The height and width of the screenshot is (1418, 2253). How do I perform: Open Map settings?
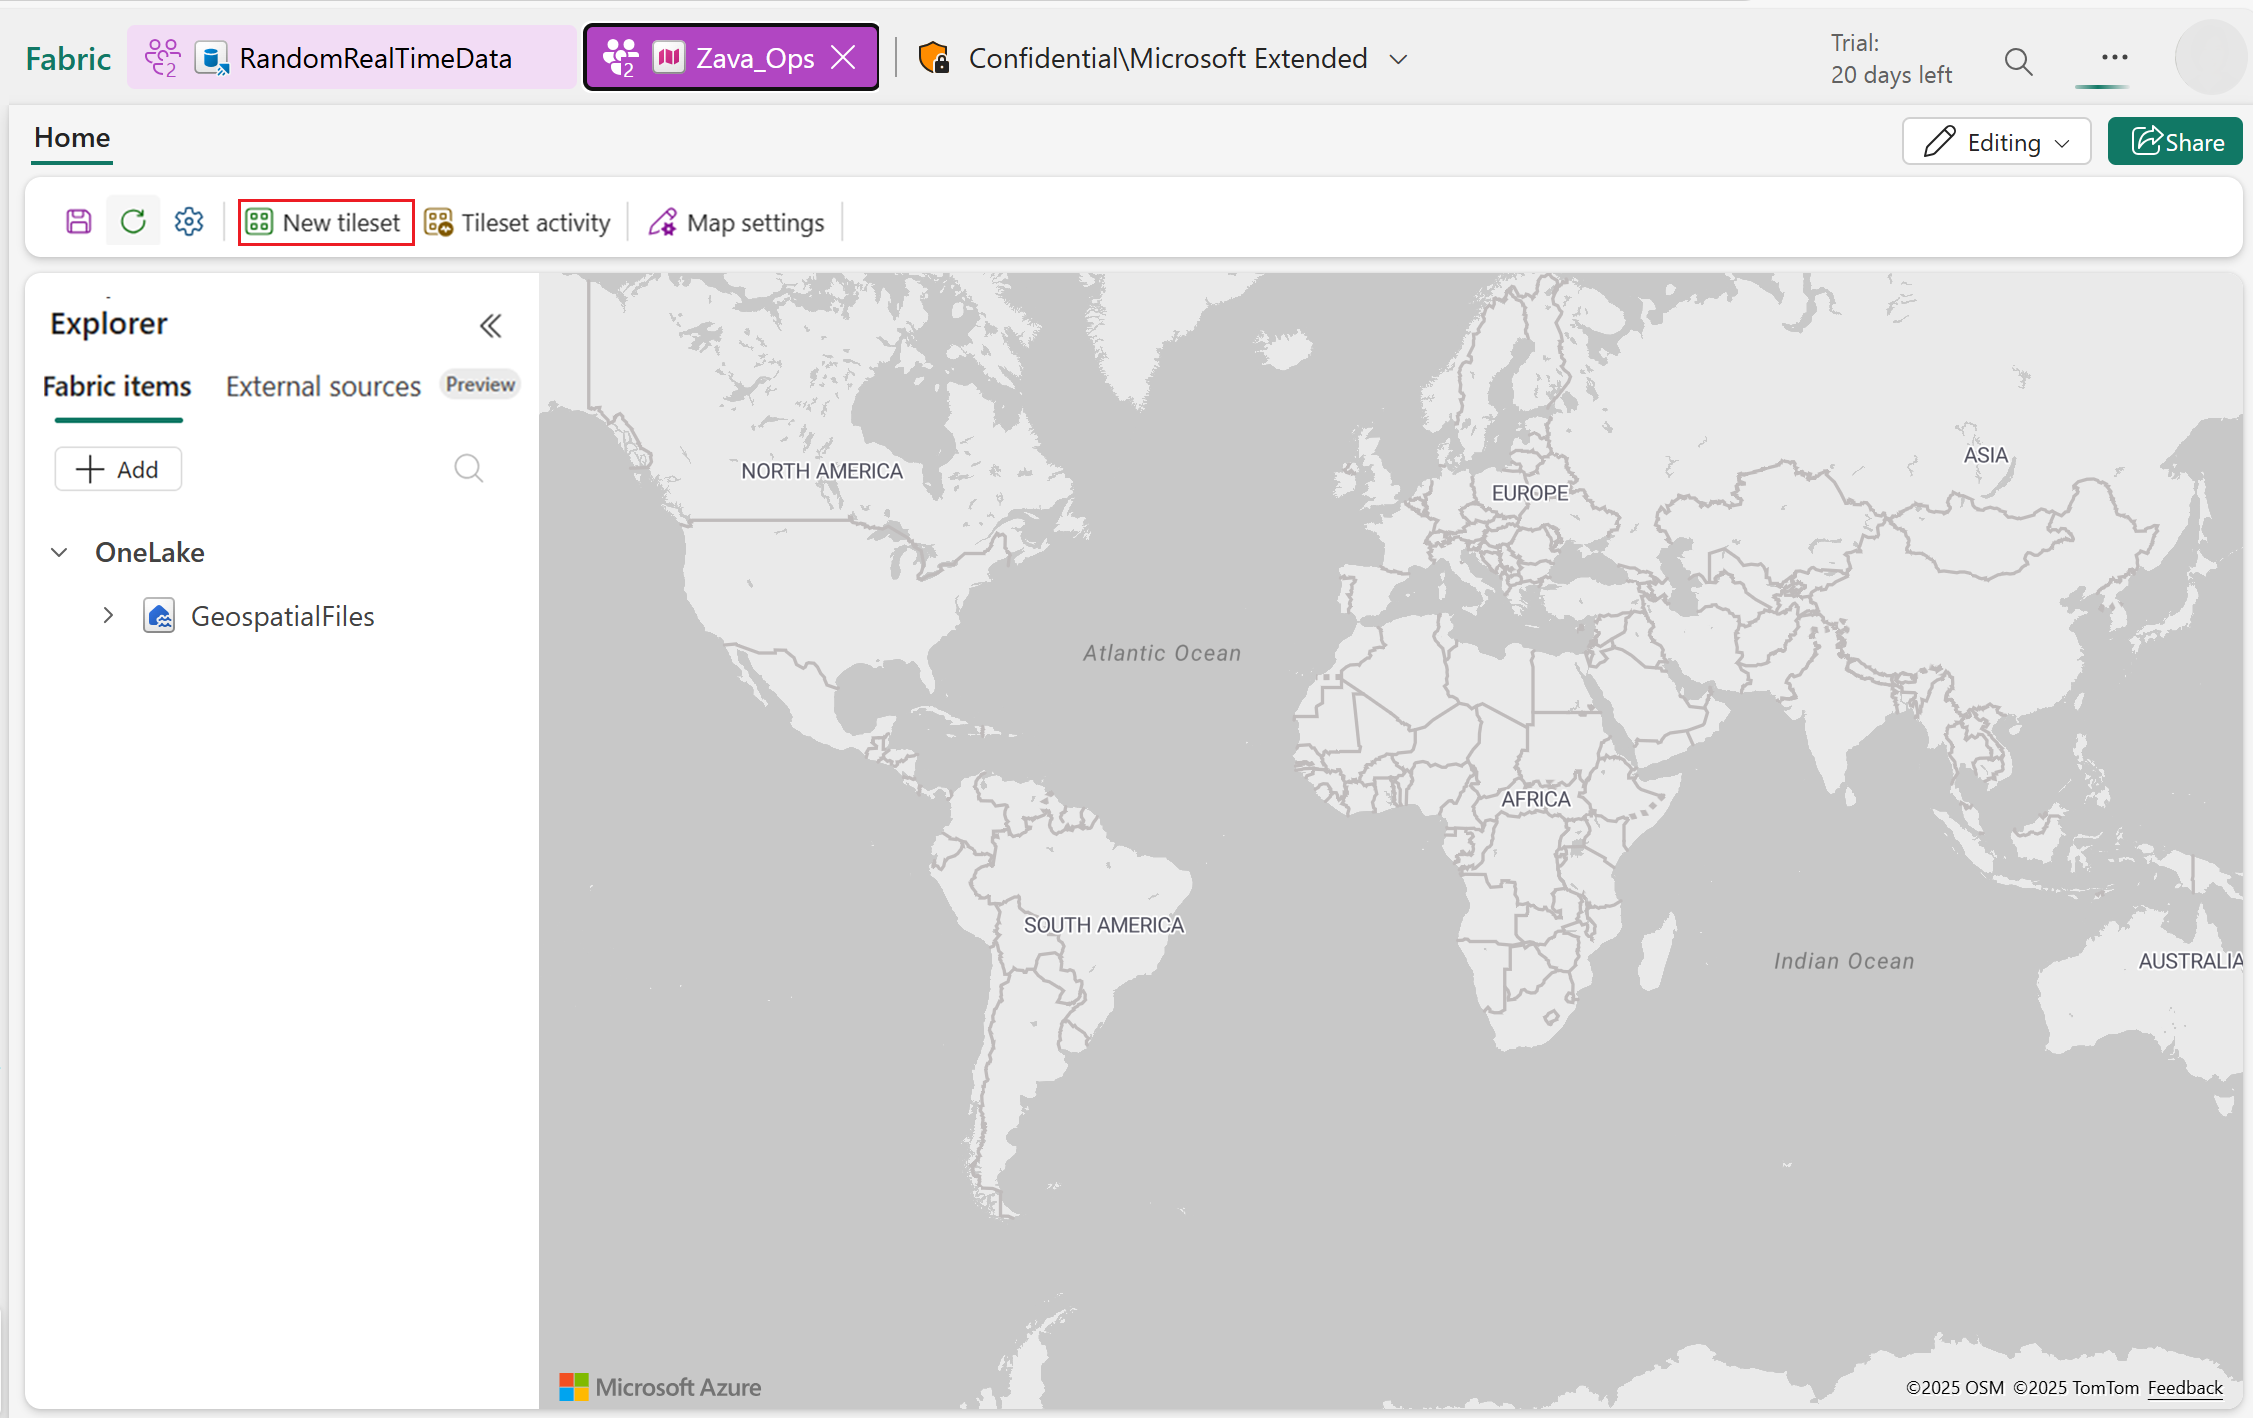tap(736, 222)
